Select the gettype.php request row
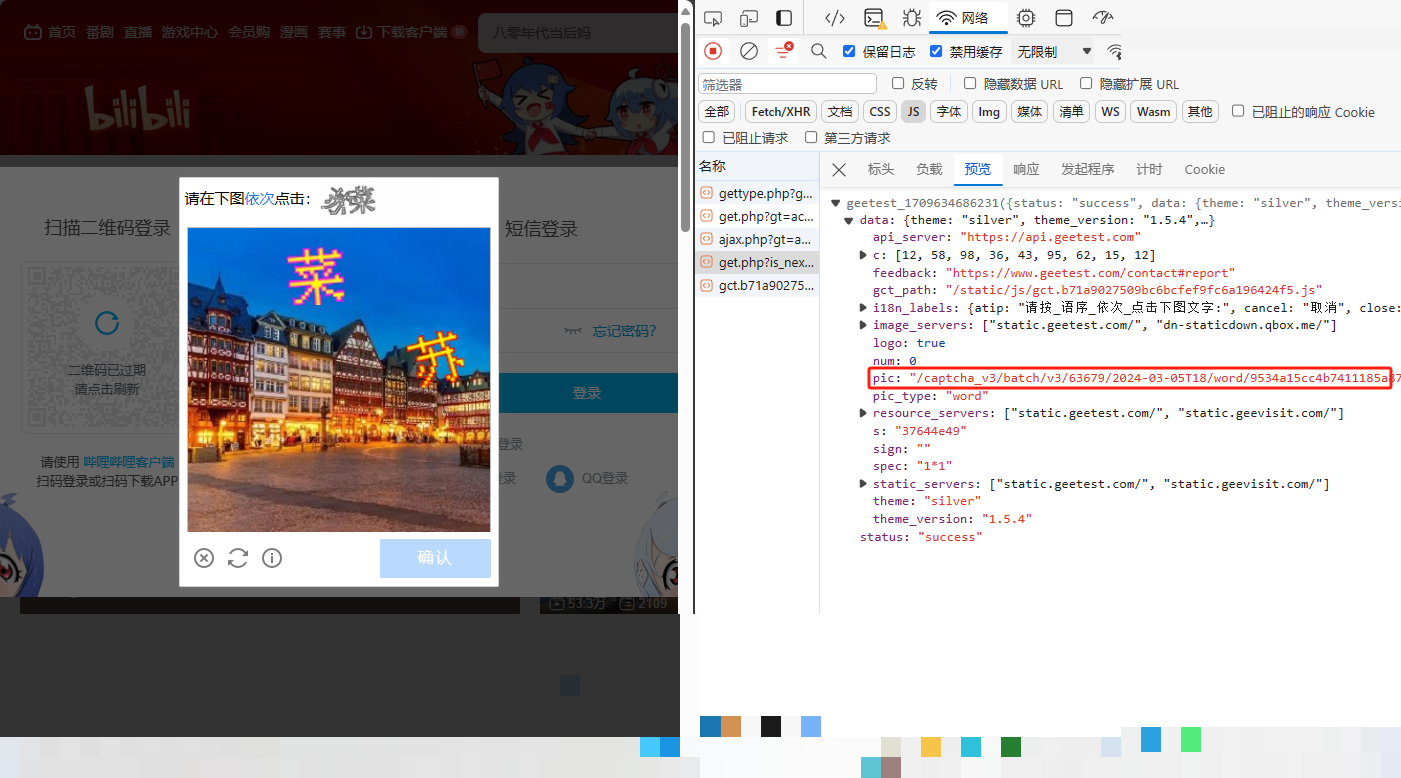The width and height of the screenshot is (1401, 778). tap(757, 193)
